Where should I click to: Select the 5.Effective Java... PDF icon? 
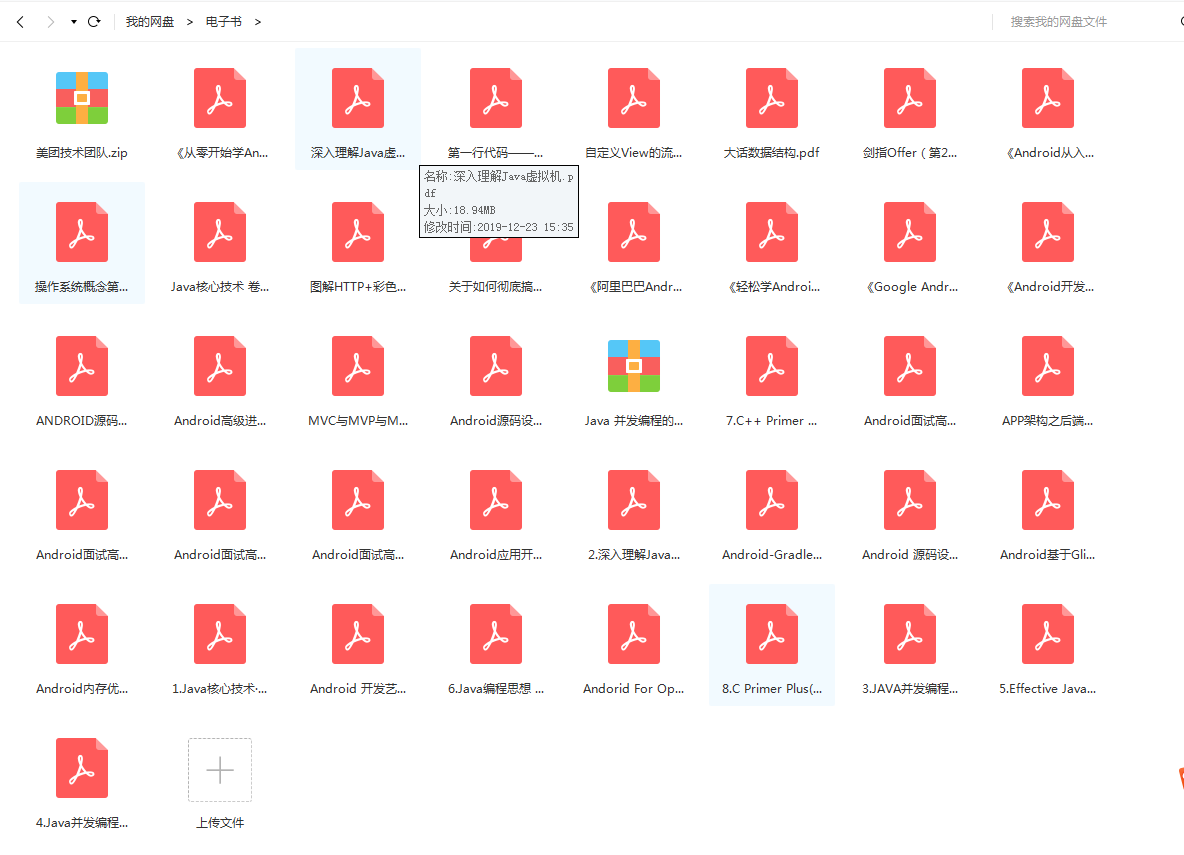pyautogui.click(x=1048, y=634)
